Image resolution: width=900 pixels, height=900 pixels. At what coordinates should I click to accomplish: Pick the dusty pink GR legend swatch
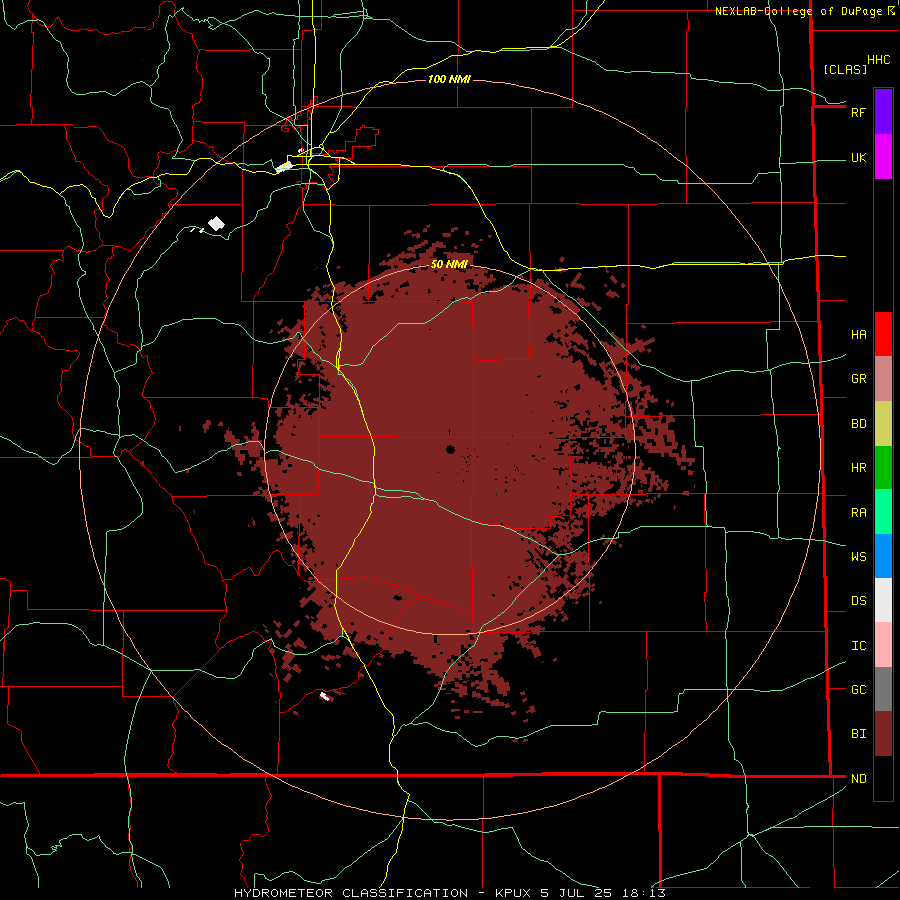coord(883,379)
